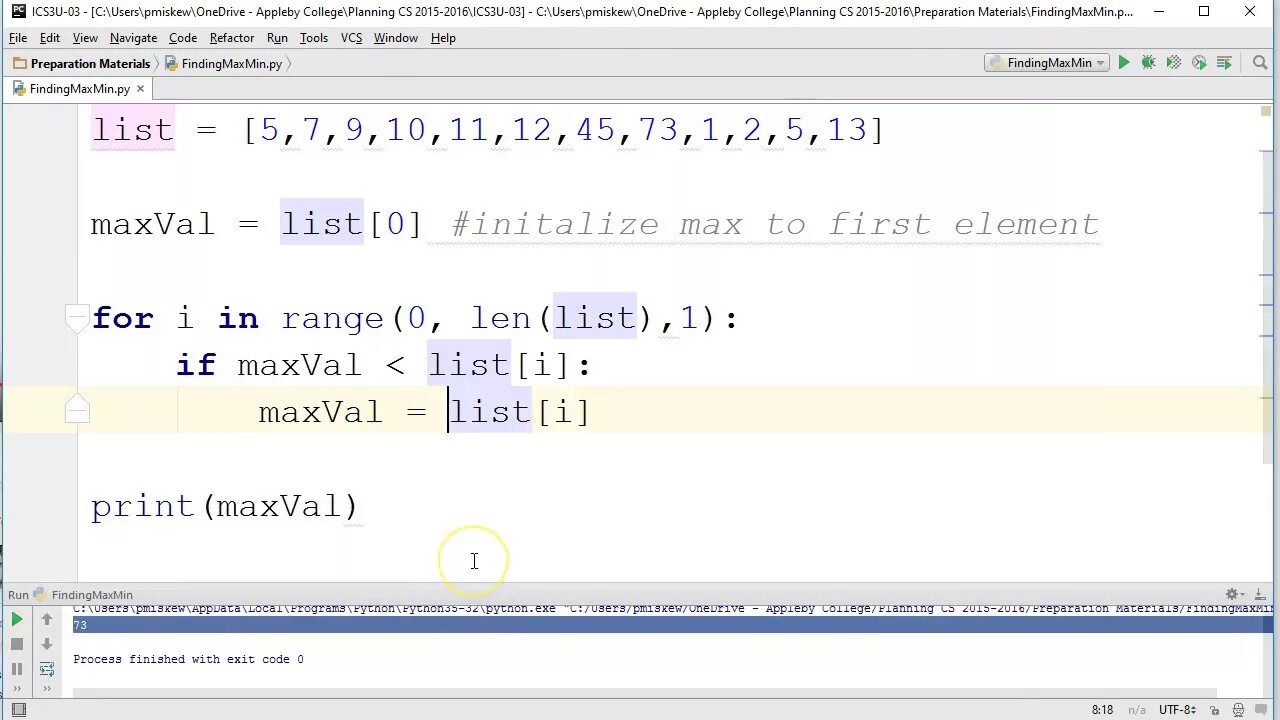Open the Tools menu

(314, 38)
